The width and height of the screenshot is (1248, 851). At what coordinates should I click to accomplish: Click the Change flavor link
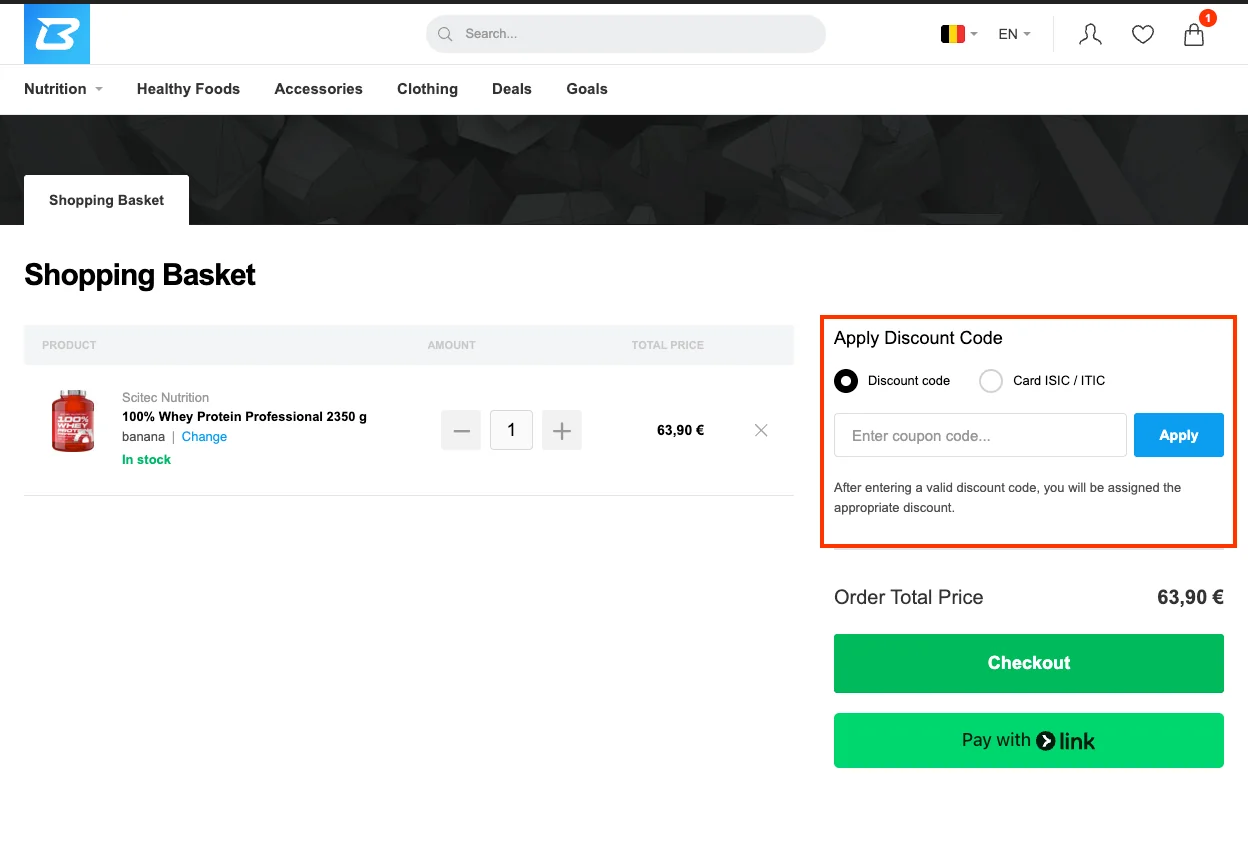204,437
